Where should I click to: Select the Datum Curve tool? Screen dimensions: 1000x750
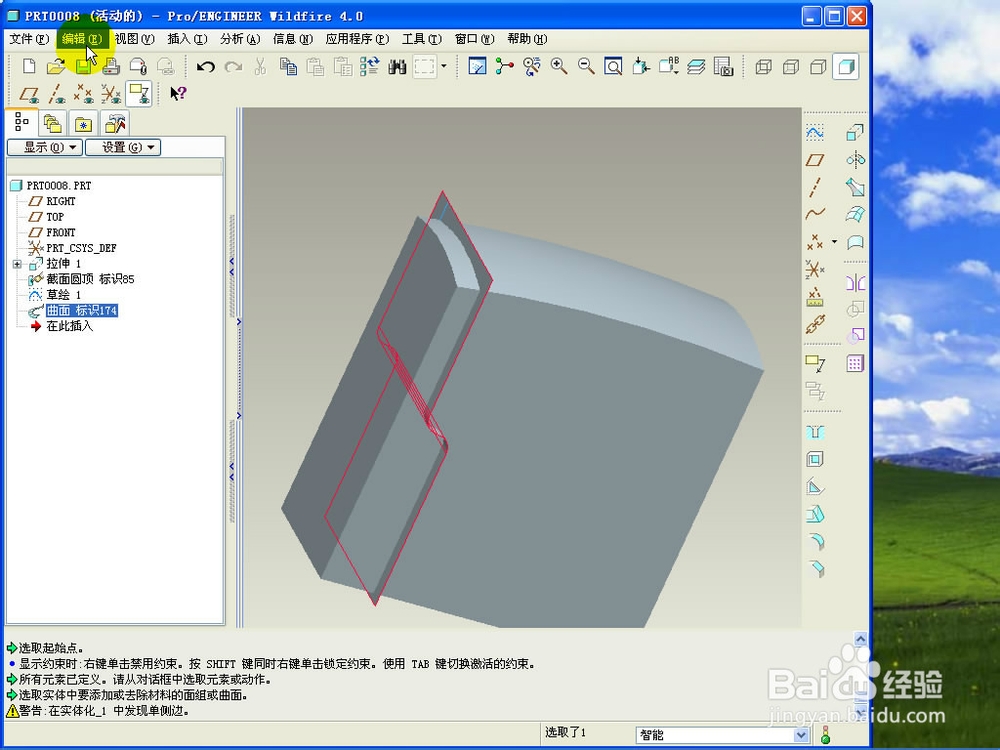[x=814, y=214]
